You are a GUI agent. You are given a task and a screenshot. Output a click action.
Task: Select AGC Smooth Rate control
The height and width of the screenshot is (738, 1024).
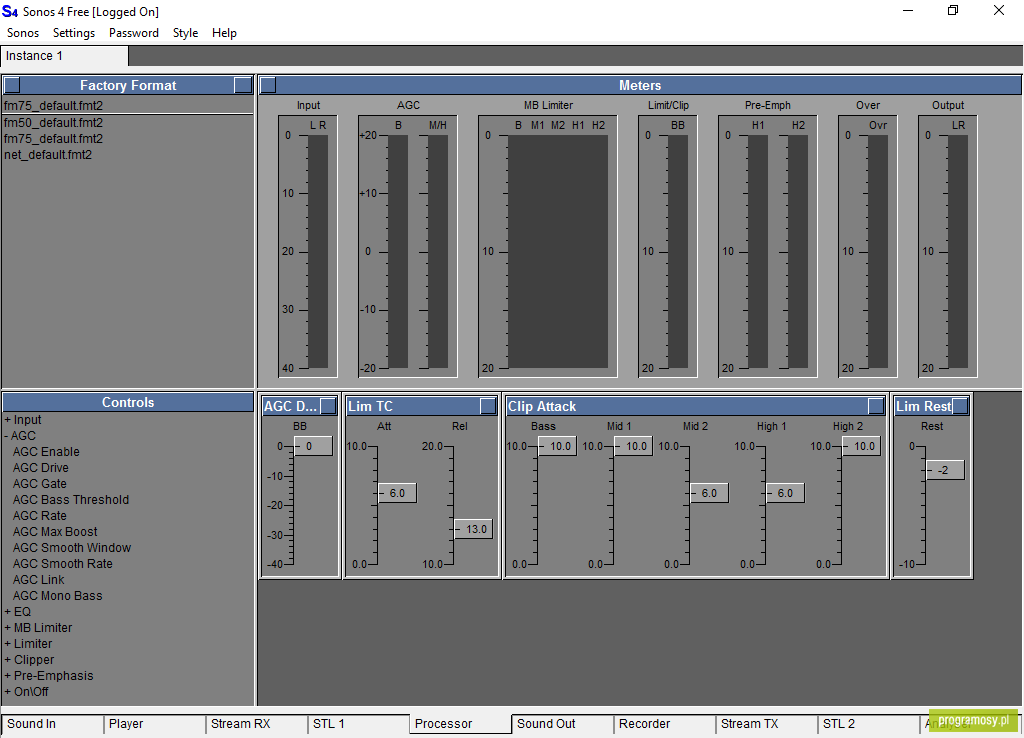tap(63, 564)
